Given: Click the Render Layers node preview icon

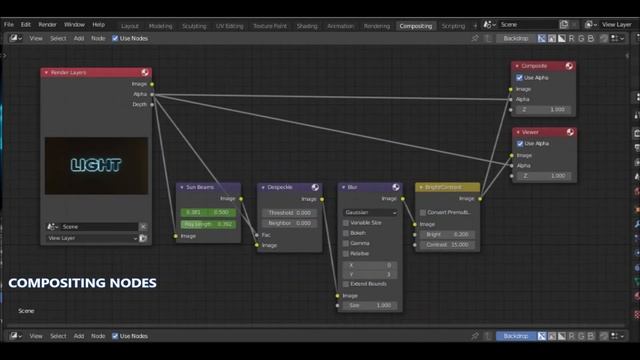Looking at the screenshot, I should pyautogui.click(x=145, y=72).
